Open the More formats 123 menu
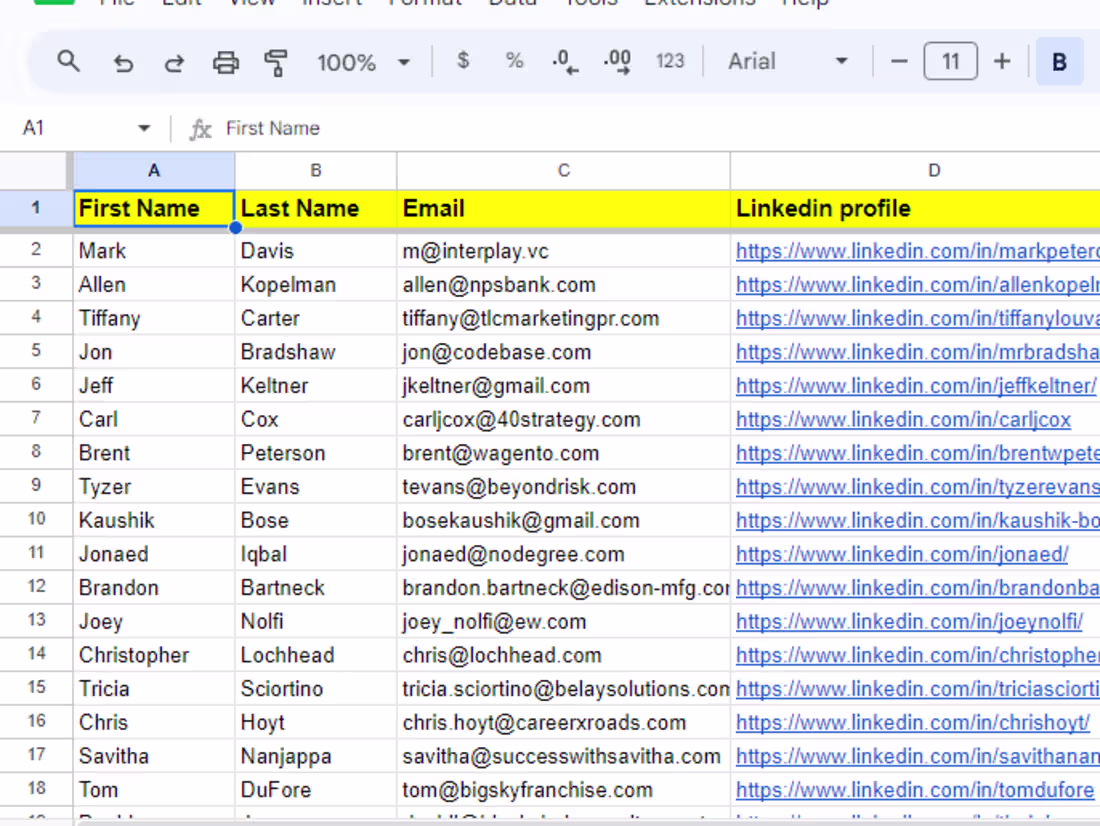The image size is (1100, 826). tap(670, 61)
